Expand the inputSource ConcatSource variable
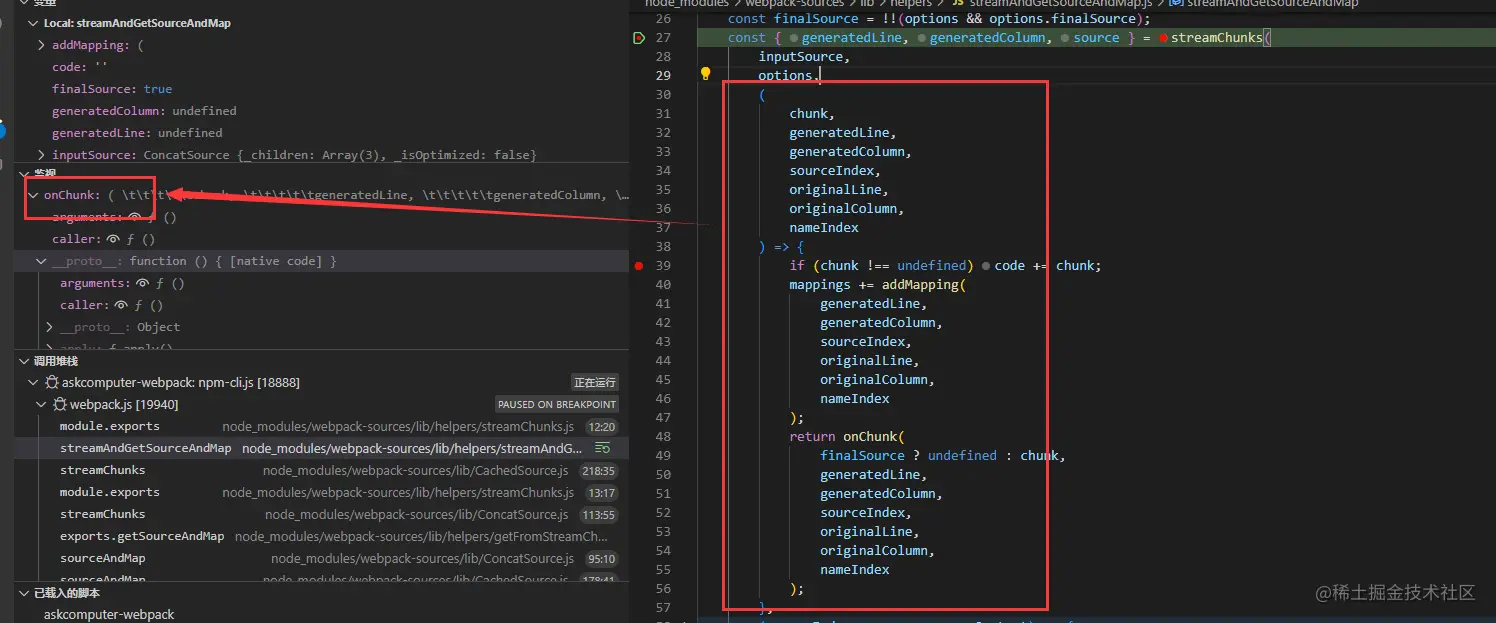1496x623 pixels. tap(41, 155)
